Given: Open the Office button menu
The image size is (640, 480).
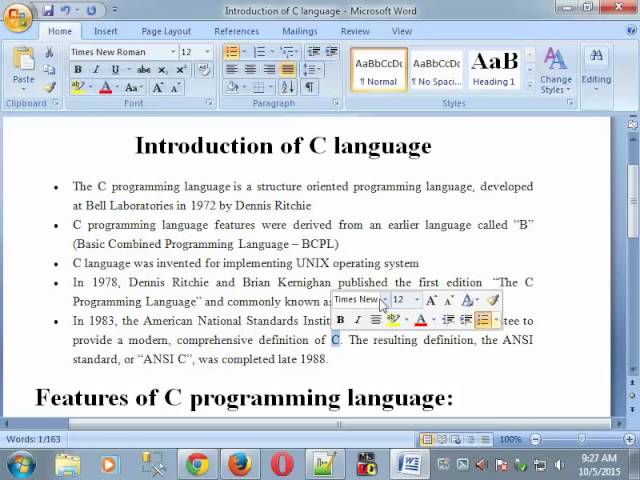Looking at the screenshot, I should pyautogui.click(x=17, y=16).
